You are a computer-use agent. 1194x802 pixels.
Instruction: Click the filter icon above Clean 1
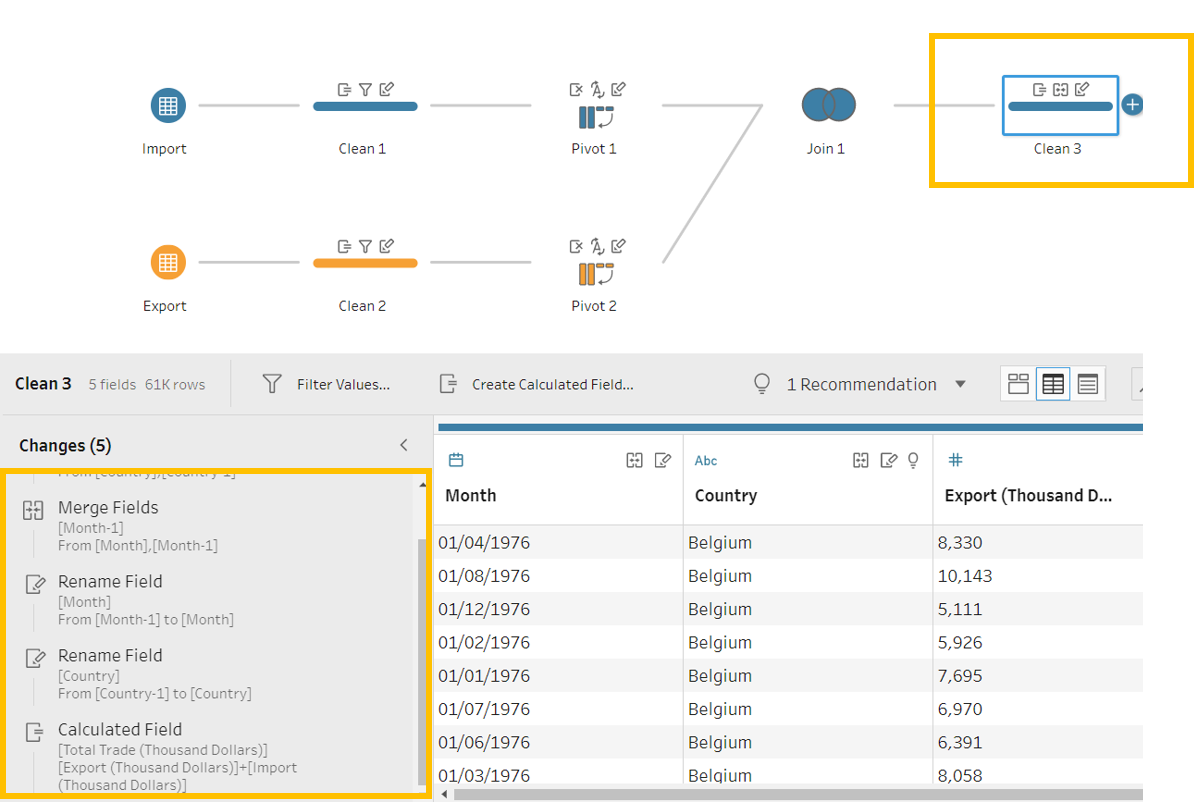click(x=365, y=90)
